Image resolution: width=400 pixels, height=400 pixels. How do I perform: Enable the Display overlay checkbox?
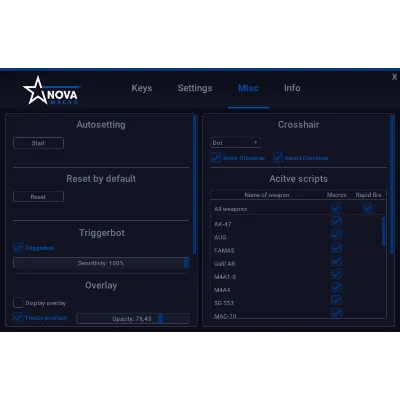tap(18, 303)
